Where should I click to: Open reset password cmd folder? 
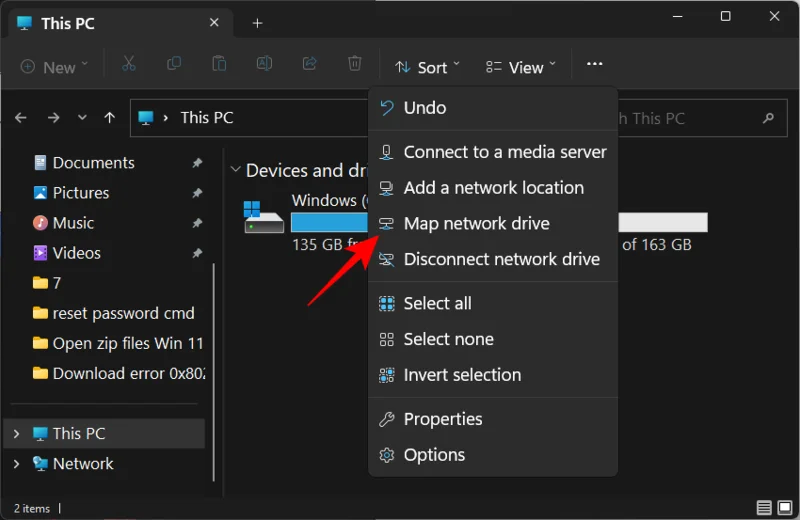click(113, 313)
